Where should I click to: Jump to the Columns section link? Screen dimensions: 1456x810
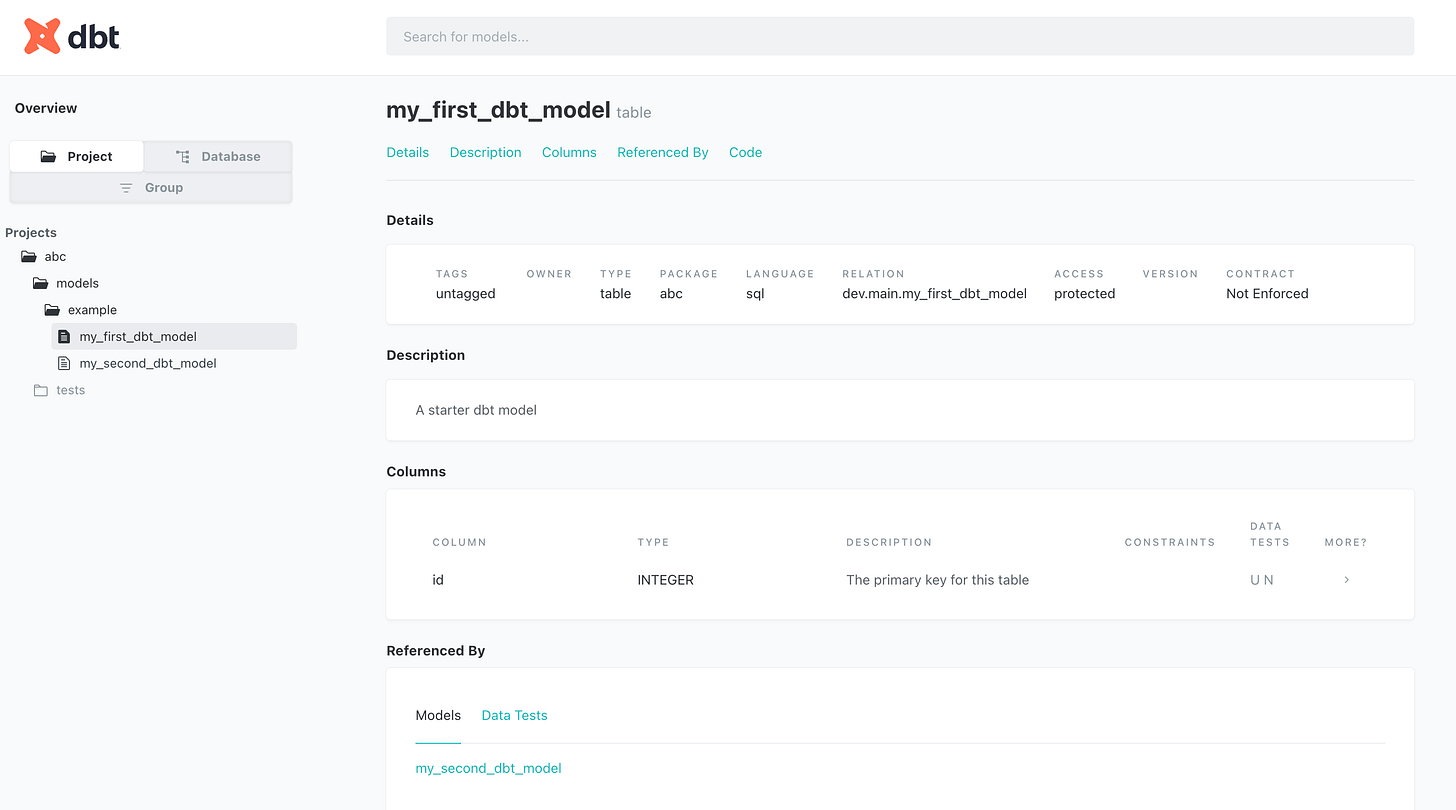pos(569,152)
